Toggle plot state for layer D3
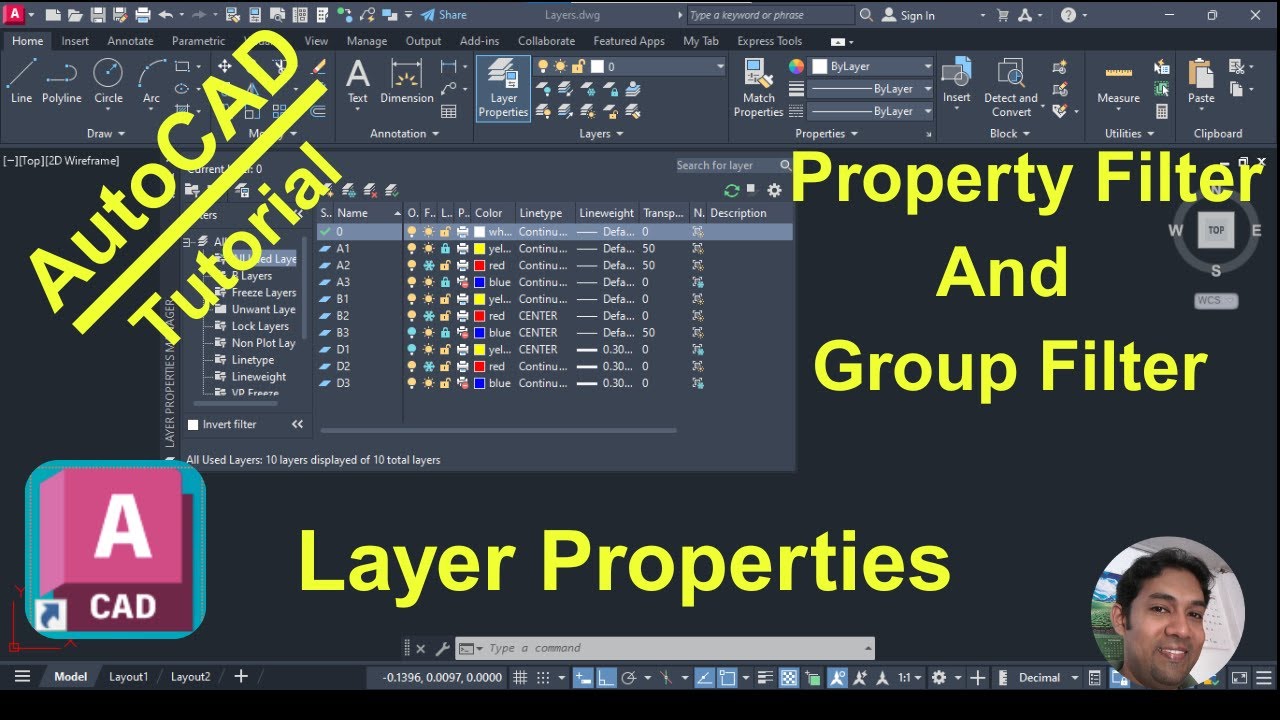The image size is (1280, 720). point(463,383)
